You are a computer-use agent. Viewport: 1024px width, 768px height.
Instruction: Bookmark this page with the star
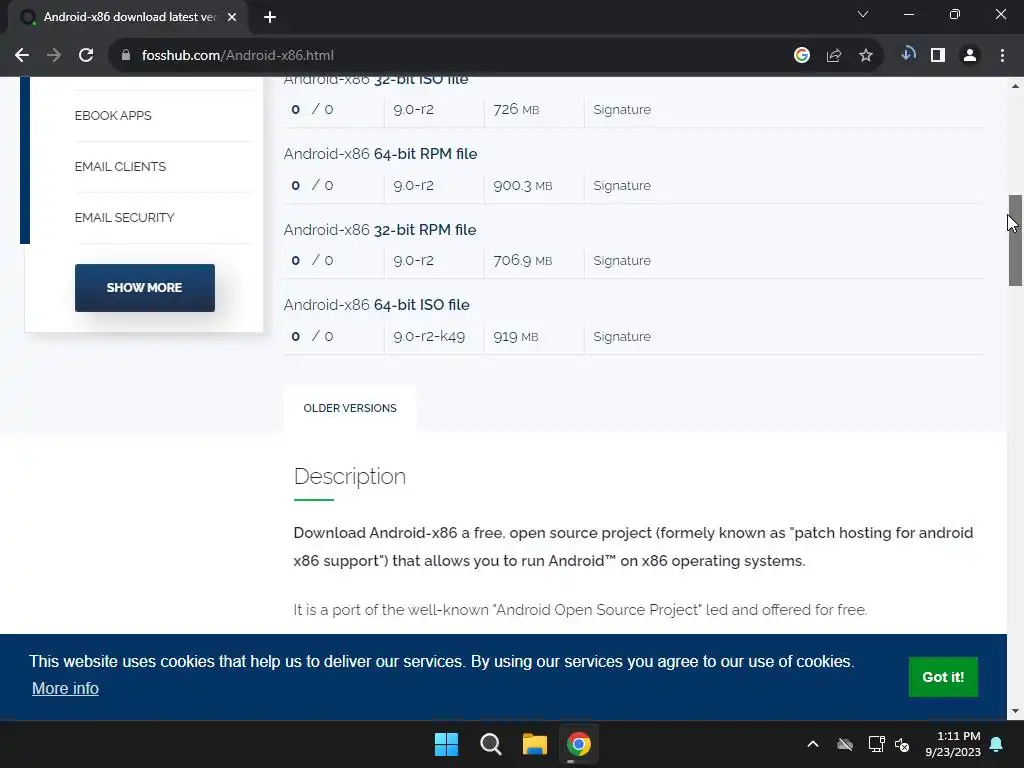[866, 56]
